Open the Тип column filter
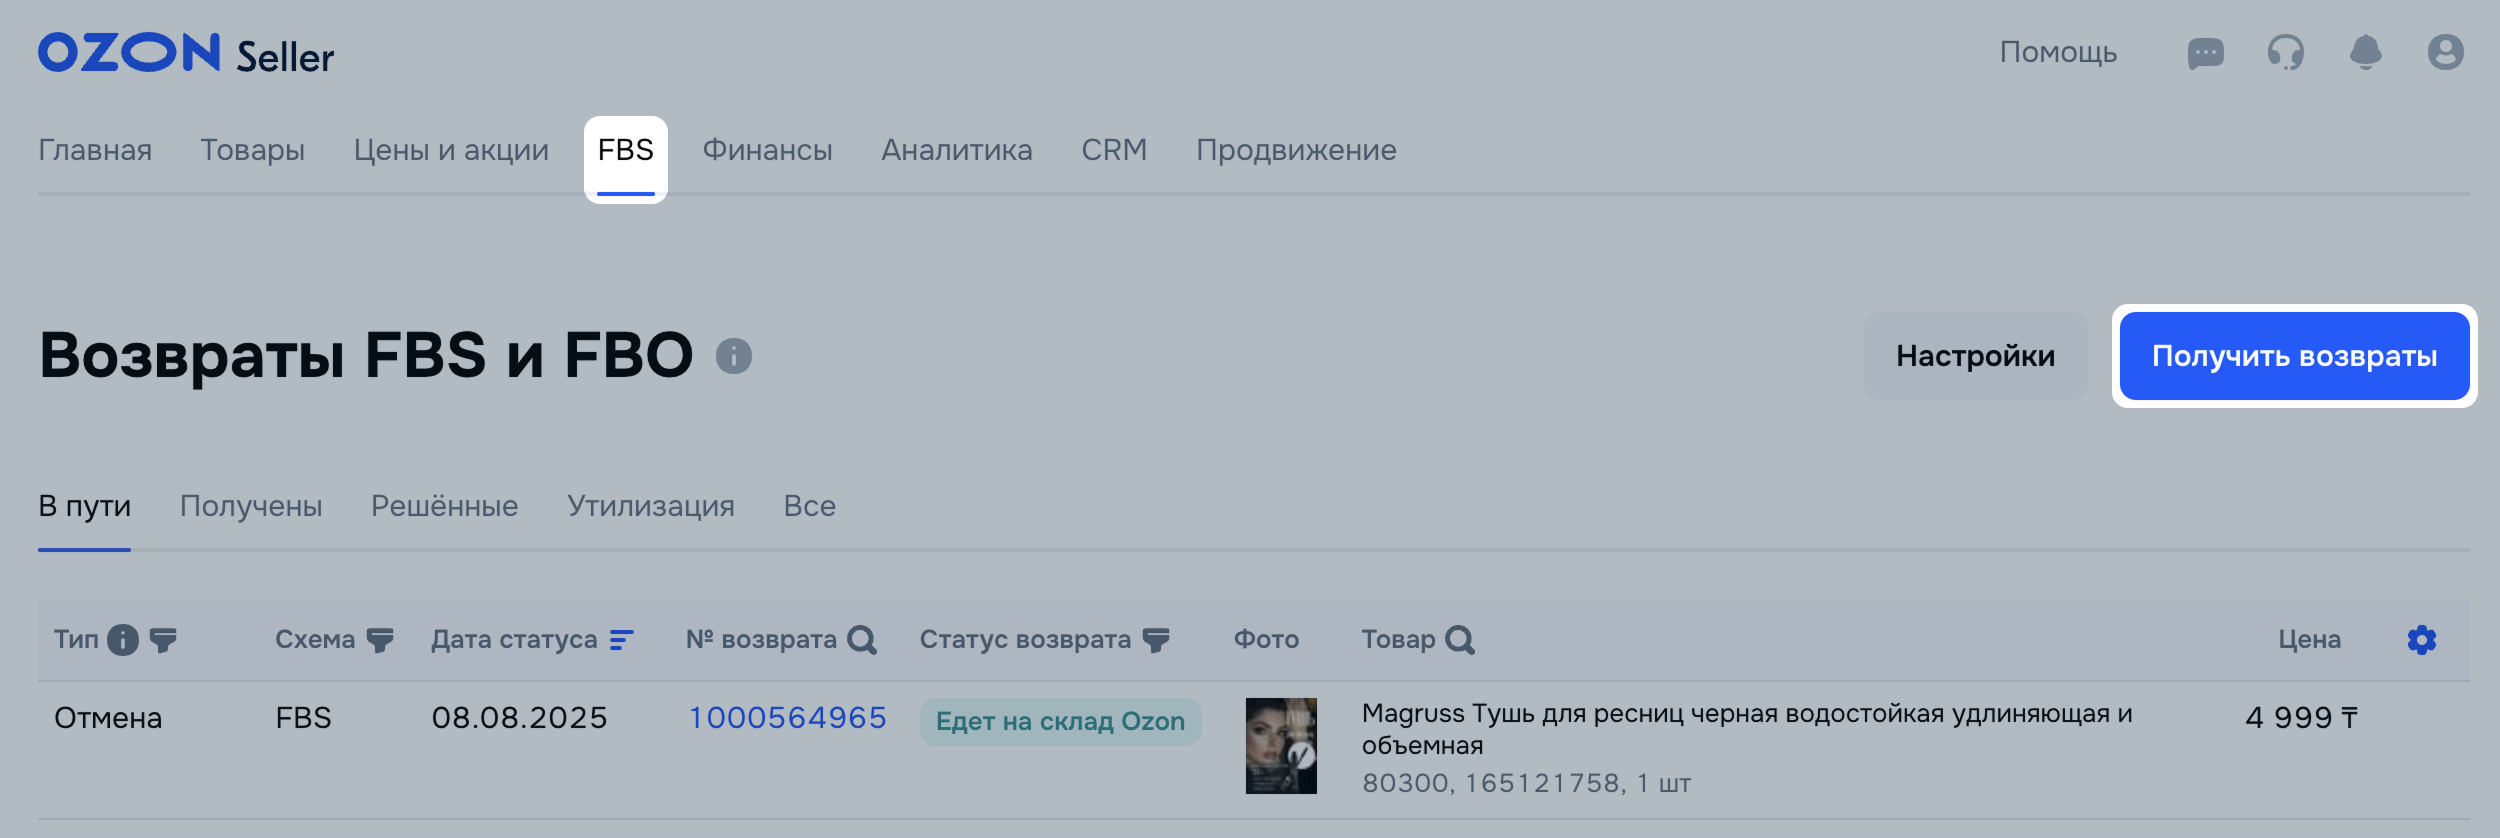The width and height of the screenshot is (2500, 838). tap(163, 641)
